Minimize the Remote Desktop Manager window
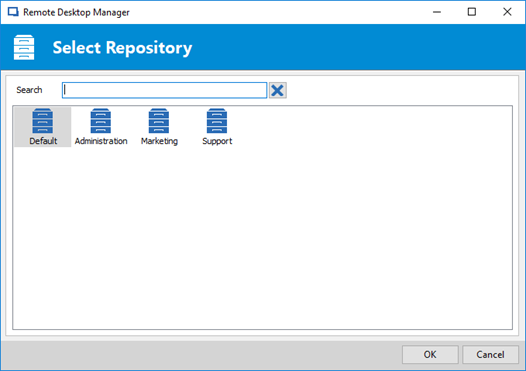The width and height of the screenshot is (526, 371). [437, 12]
